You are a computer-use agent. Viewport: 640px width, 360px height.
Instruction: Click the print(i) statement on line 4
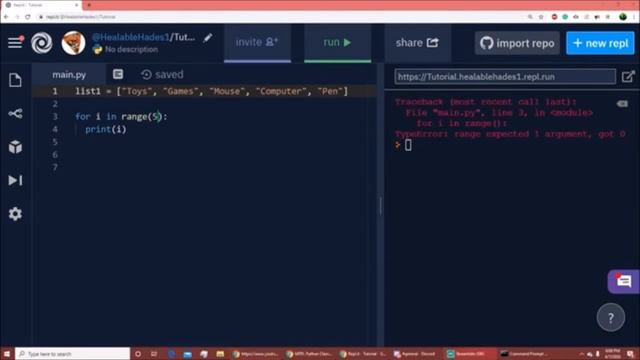[x=106, y=129]
